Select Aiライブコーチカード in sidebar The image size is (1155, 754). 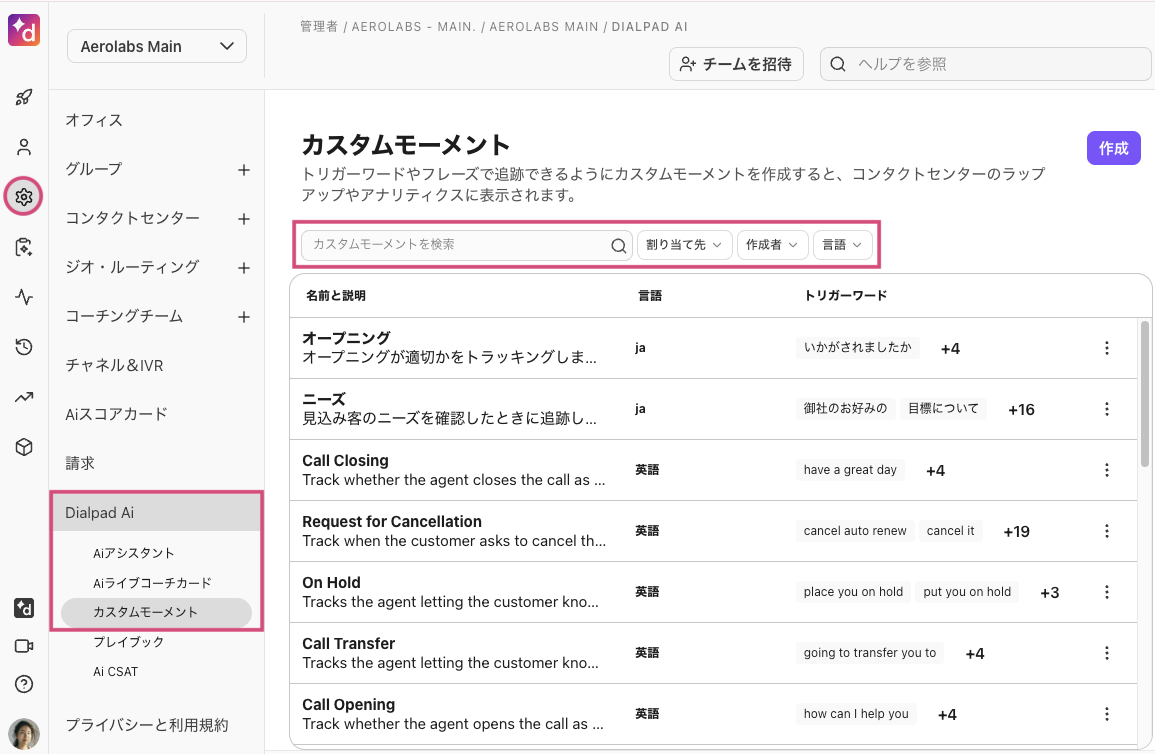tap(152, 583)
